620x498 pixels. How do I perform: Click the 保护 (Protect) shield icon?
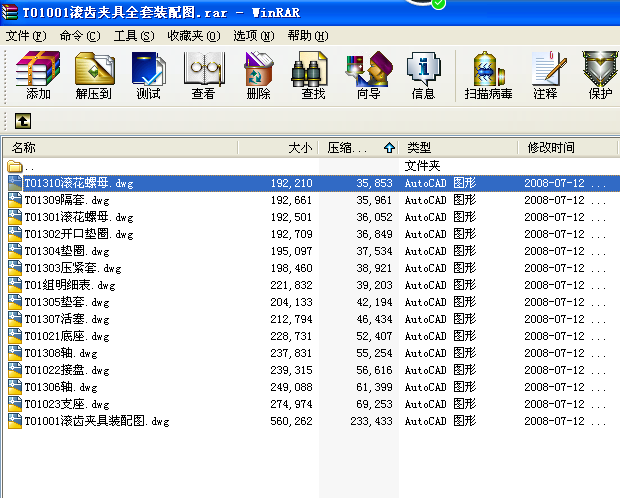tap(600, 75)
